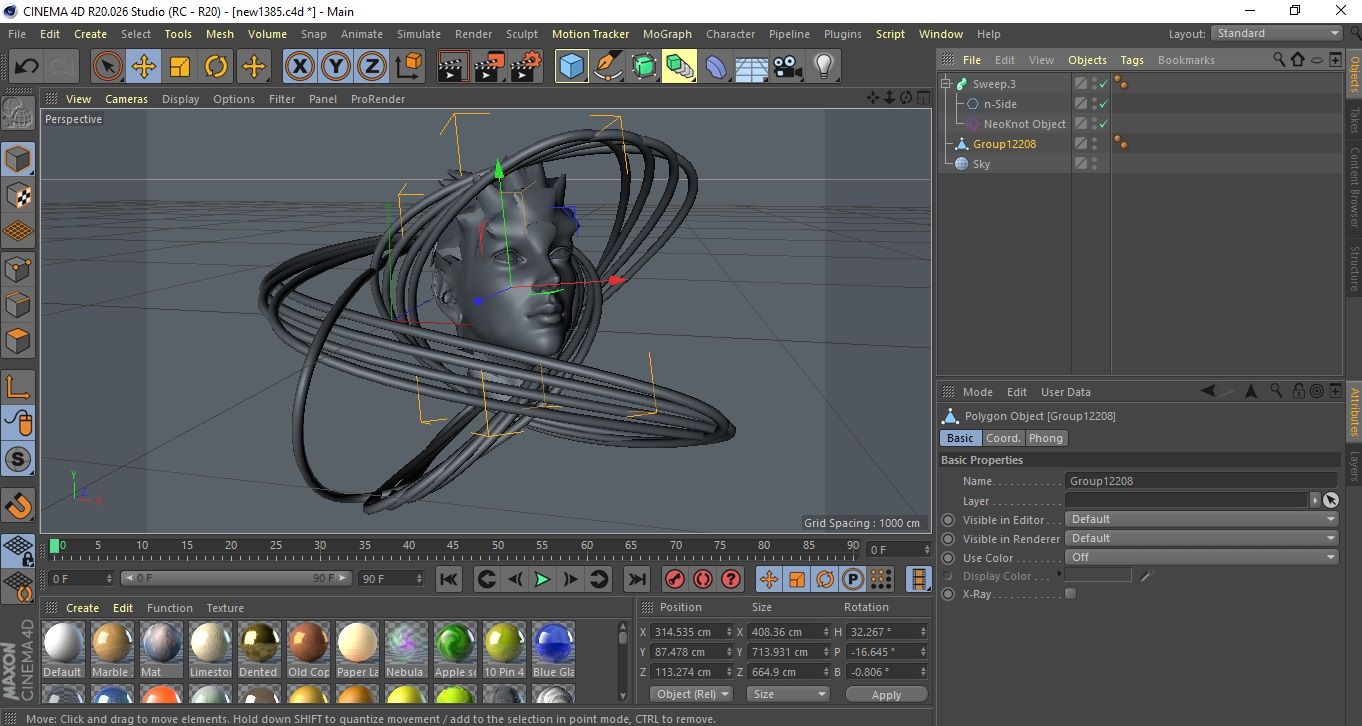This screenshot has height=726, width=1362.
Task: Open viewport Cameras menu
Action: (126, 99)
